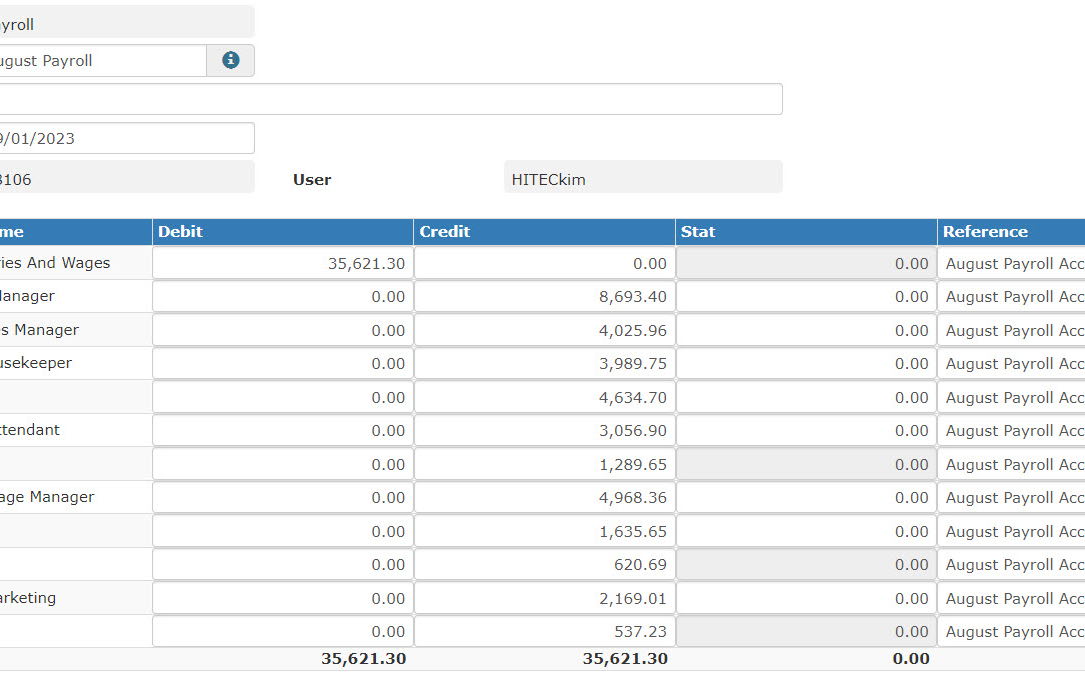
Task: Click the 35,621.30 debit cell
Action: click(x=283, y=263)
